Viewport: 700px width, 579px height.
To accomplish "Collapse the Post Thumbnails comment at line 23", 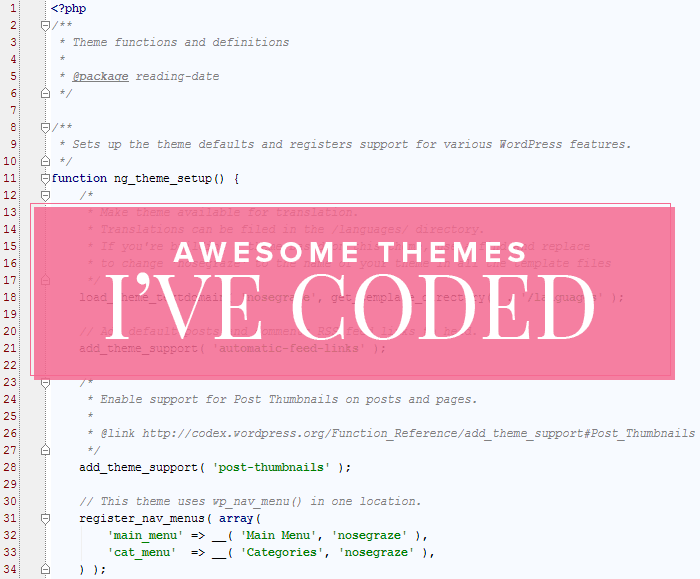I will (45, 382).
